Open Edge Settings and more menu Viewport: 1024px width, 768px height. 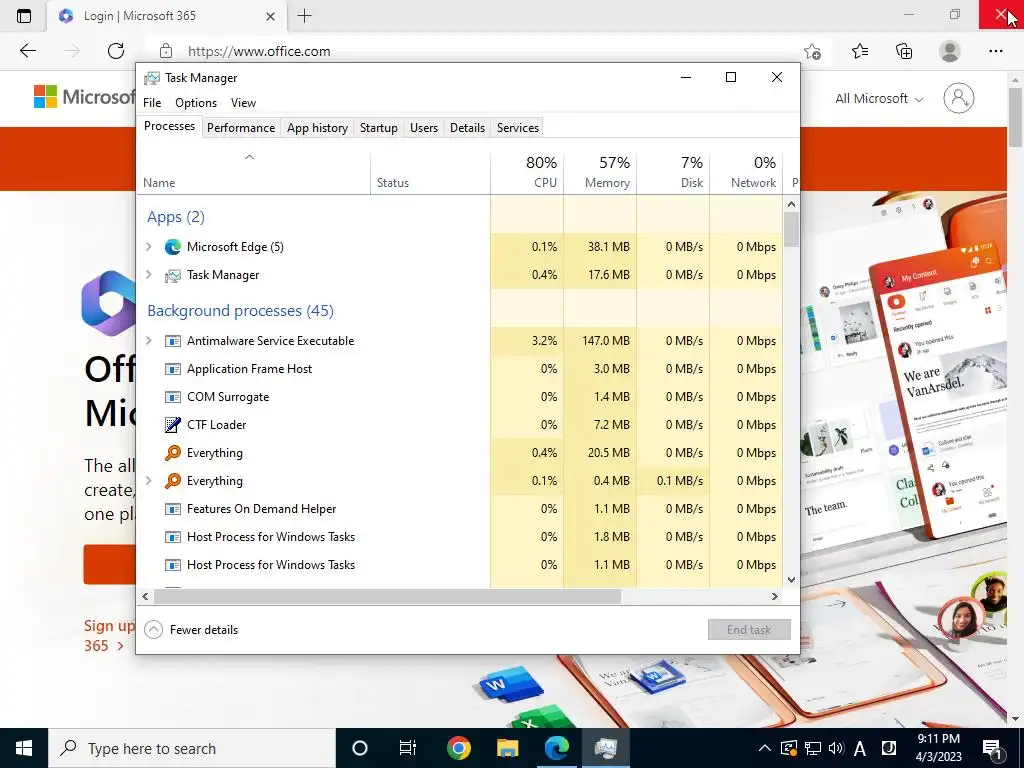[995, 51]
